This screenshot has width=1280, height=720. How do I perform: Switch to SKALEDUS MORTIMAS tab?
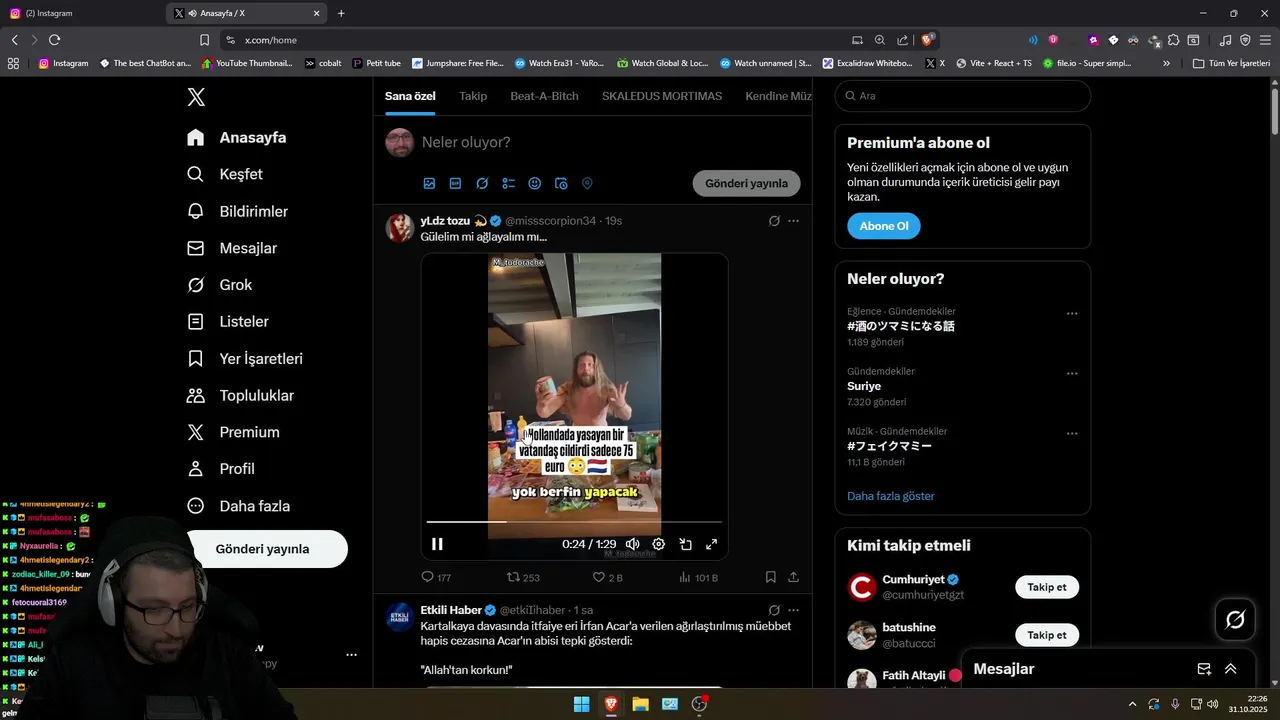(662, 96)
